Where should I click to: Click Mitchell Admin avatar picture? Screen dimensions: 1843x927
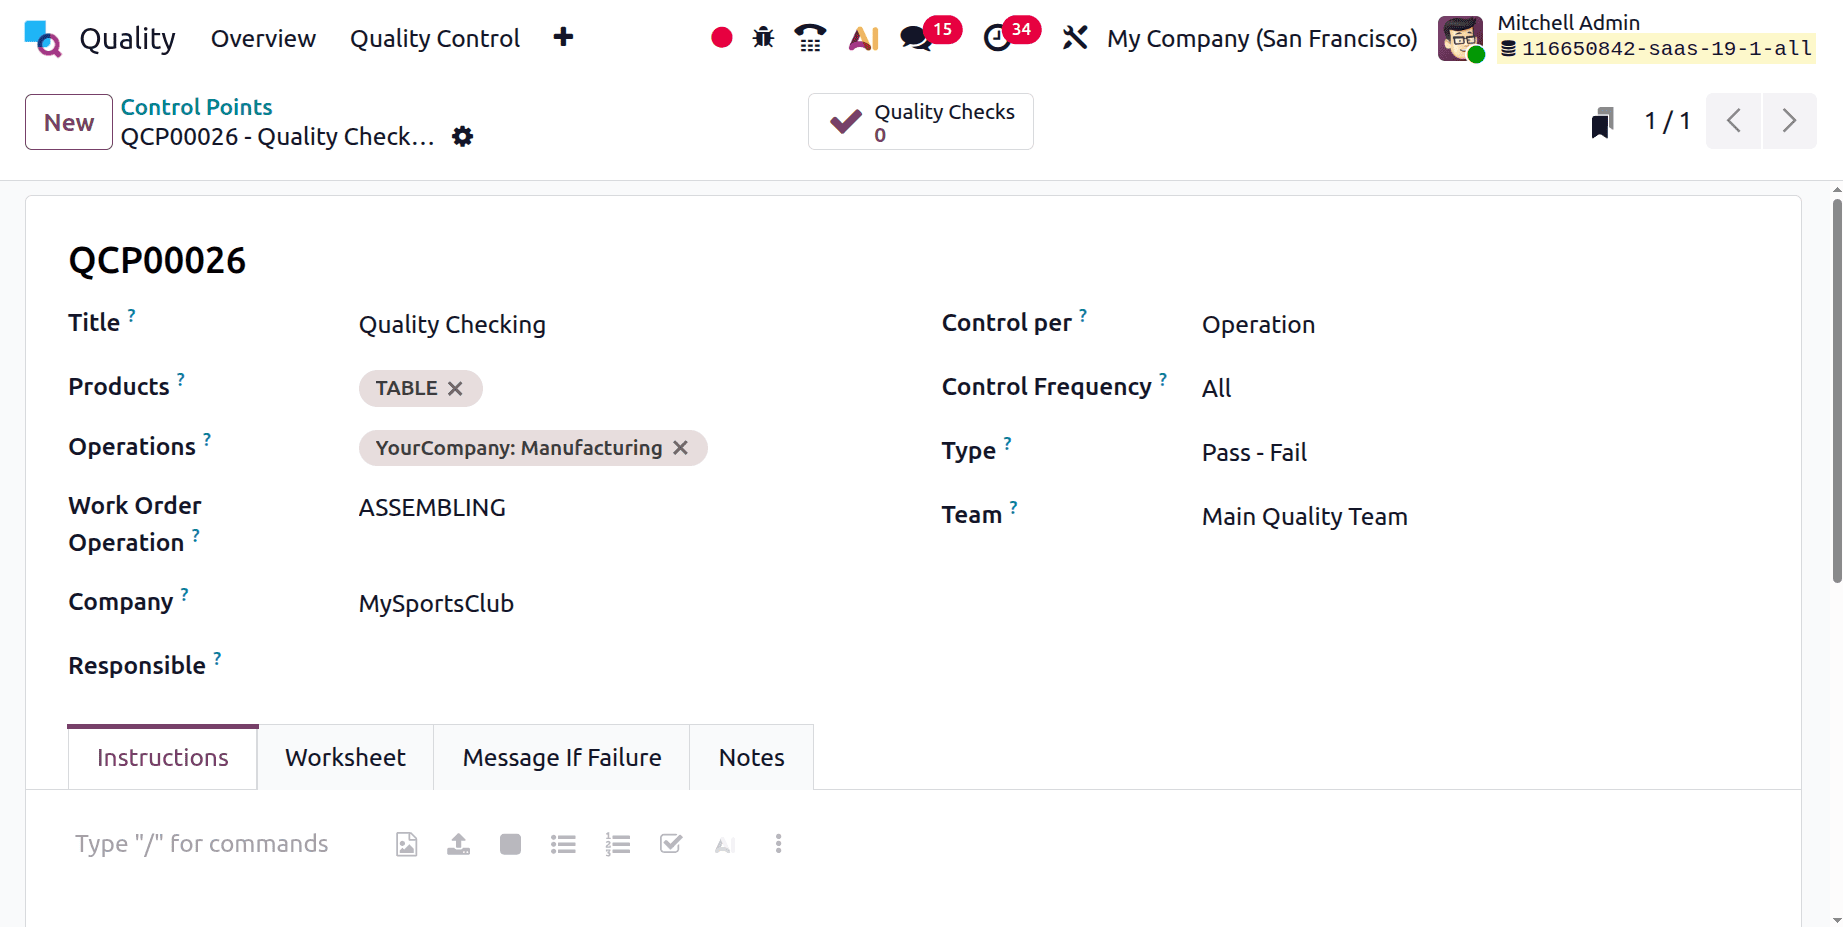pos(1461,38)
